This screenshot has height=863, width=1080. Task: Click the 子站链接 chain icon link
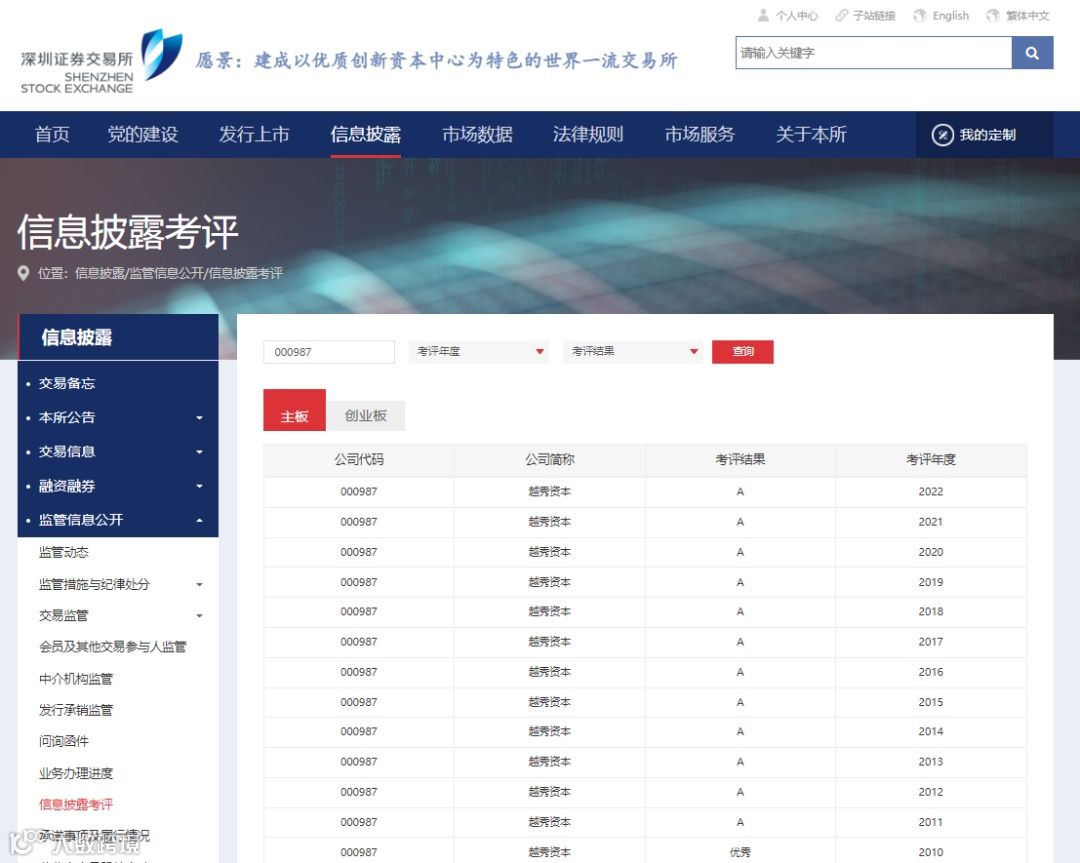point(865,15)
